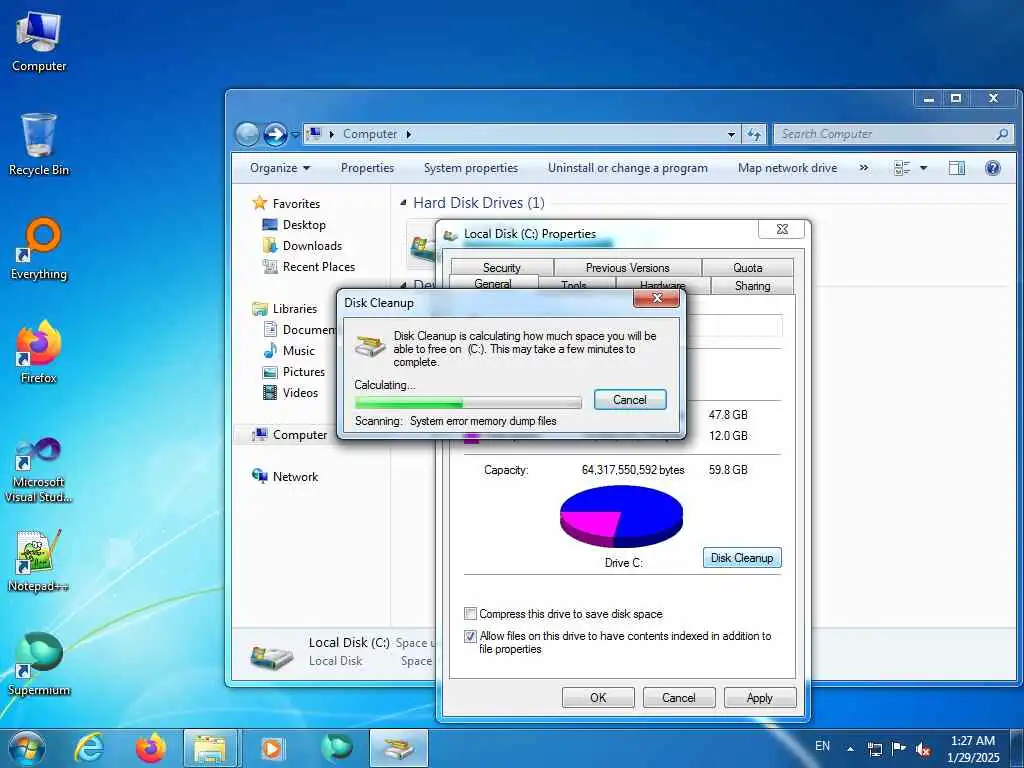Viewport: 1024px width, 768px height.
Task: Open the Microsoft Visual Studio desktop shortcut
Action: click(x=39, y=470)
